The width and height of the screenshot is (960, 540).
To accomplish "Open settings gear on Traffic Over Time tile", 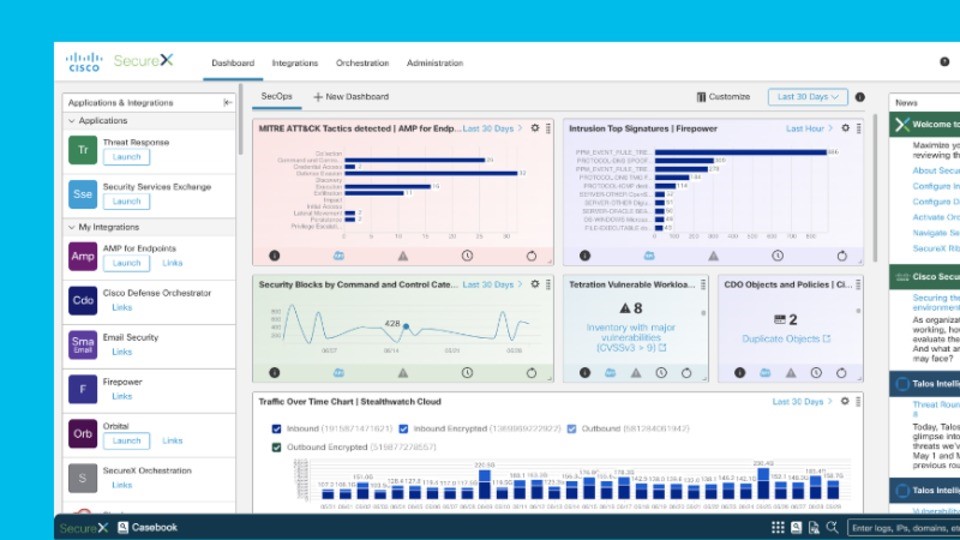I will tap(845, 401).
